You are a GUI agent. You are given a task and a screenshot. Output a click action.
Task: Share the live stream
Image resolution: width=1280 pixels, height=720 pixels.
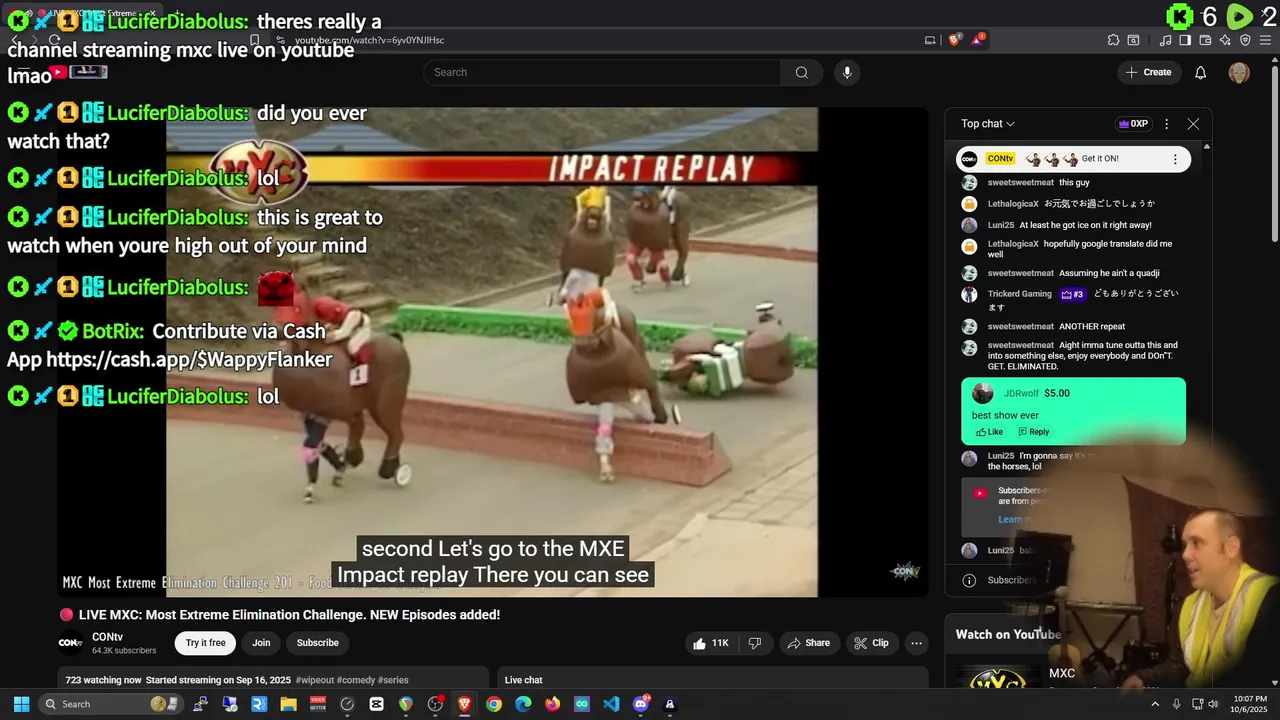[808, 643]
